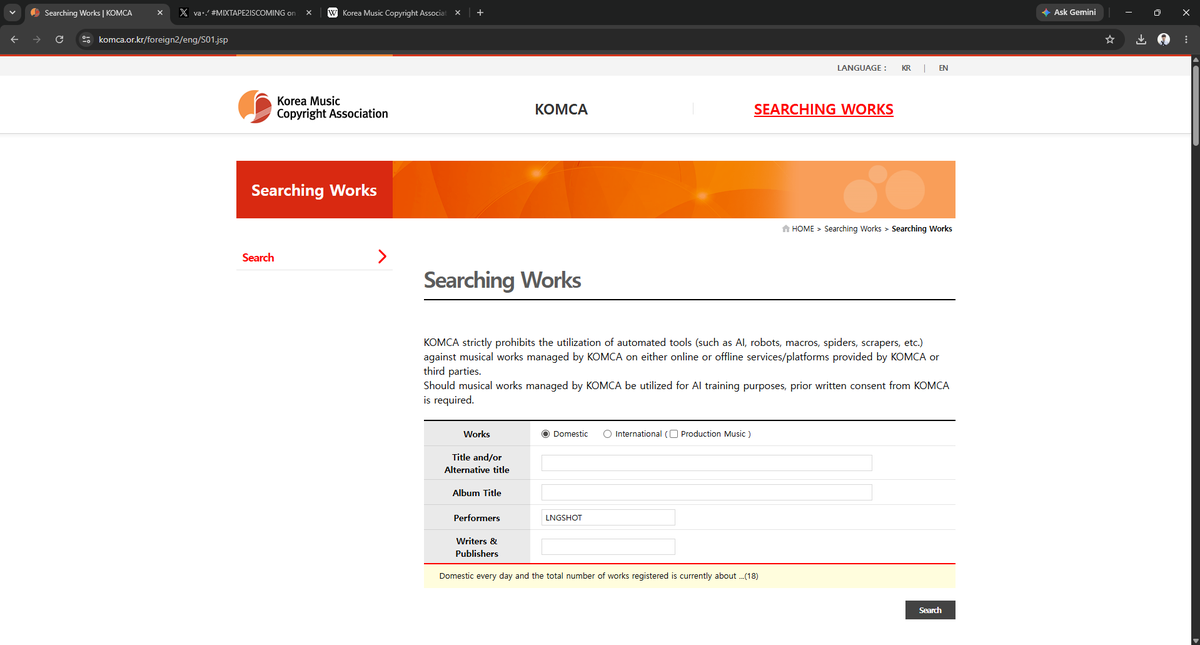Switch language to KR
Screen dimensions: 1200x645
click(x=906, y=68)
